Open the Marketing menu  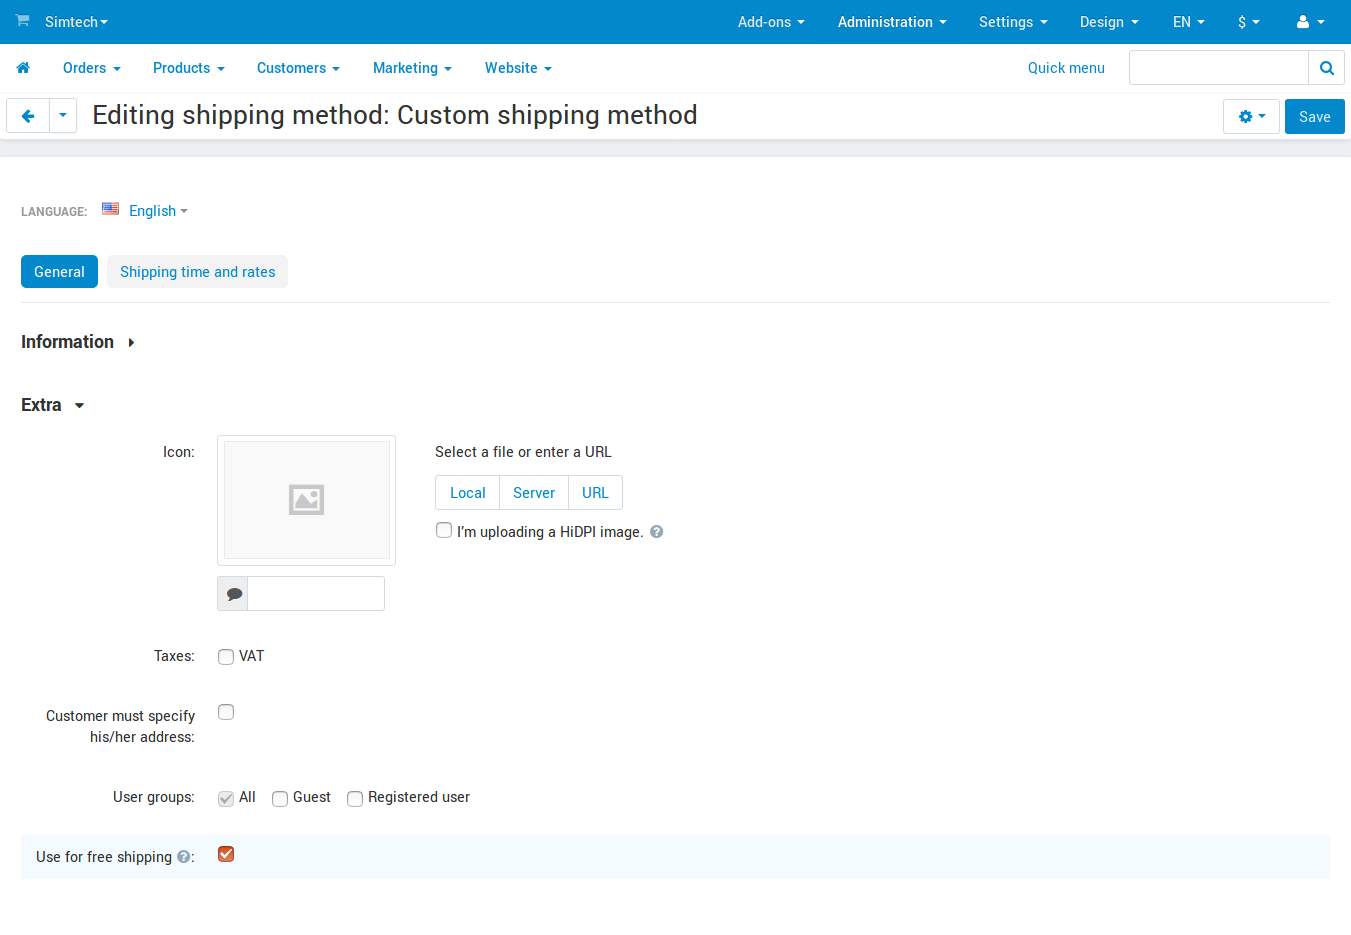(x=412, y=68)
